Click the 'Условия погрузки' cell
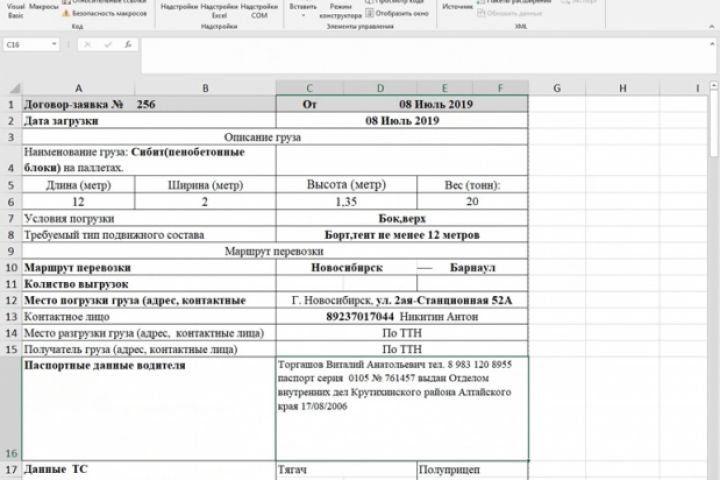This screenshot has width=720, height=480. (149, 218)
